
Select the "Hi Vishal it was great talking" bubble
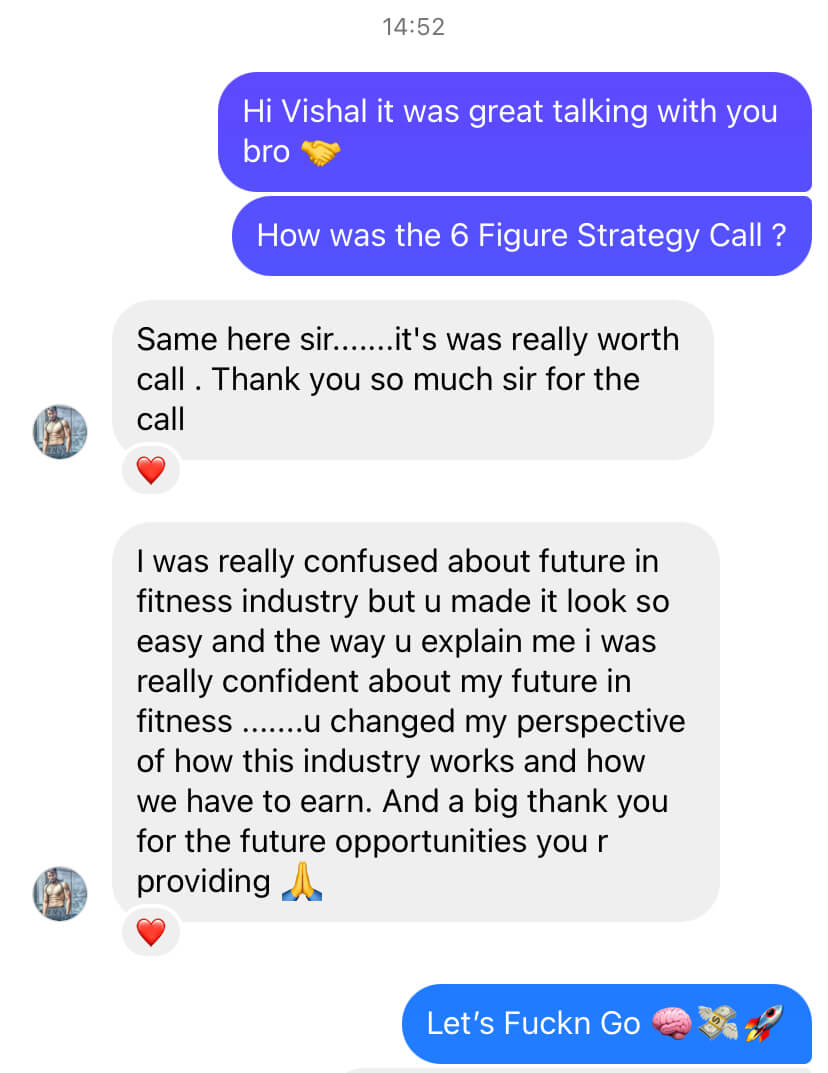tap(514, 131)
